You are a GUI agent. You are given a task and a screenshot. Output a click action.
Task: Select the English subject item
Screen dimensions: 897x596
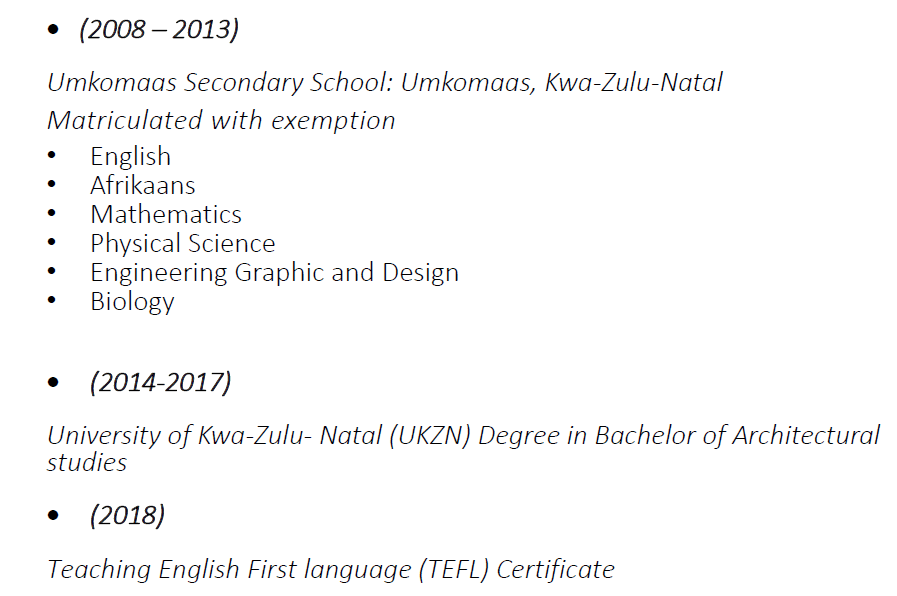coord(130,157)
